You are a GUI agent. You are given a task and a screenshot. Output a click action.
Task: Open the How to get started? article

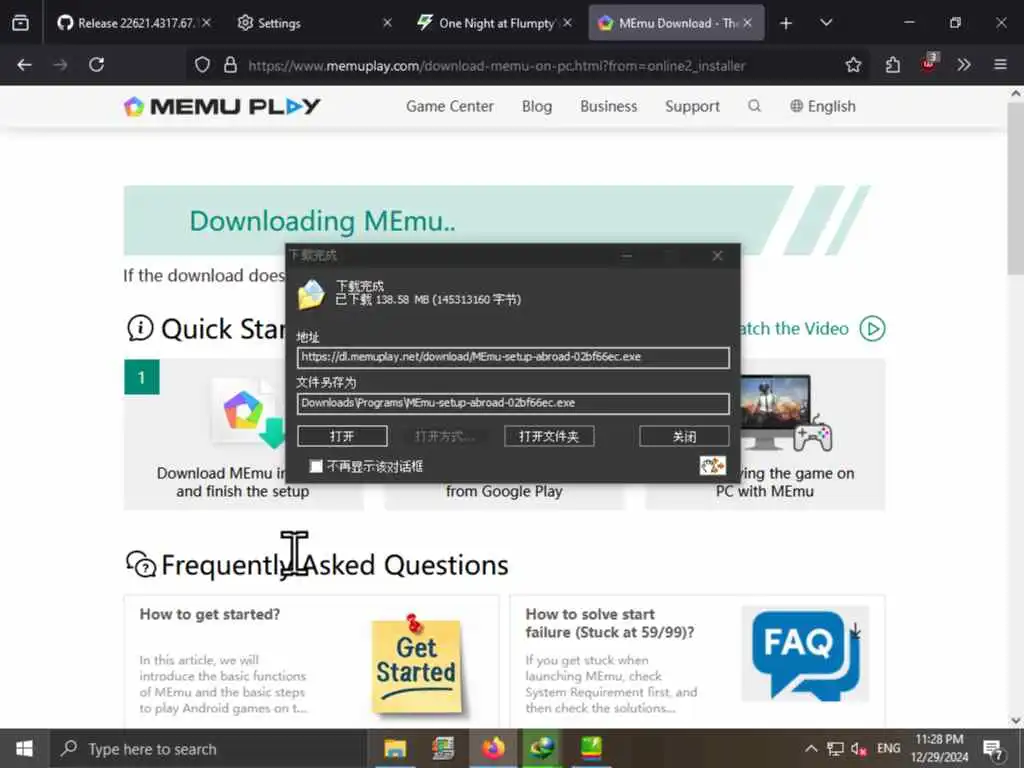click(x=210, y=615)
